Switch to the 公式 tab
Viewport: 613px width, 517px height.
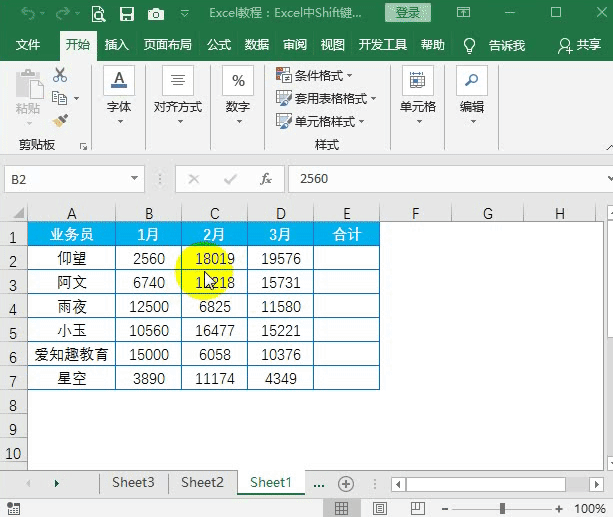pyautogui.click(x=219, y=45)
